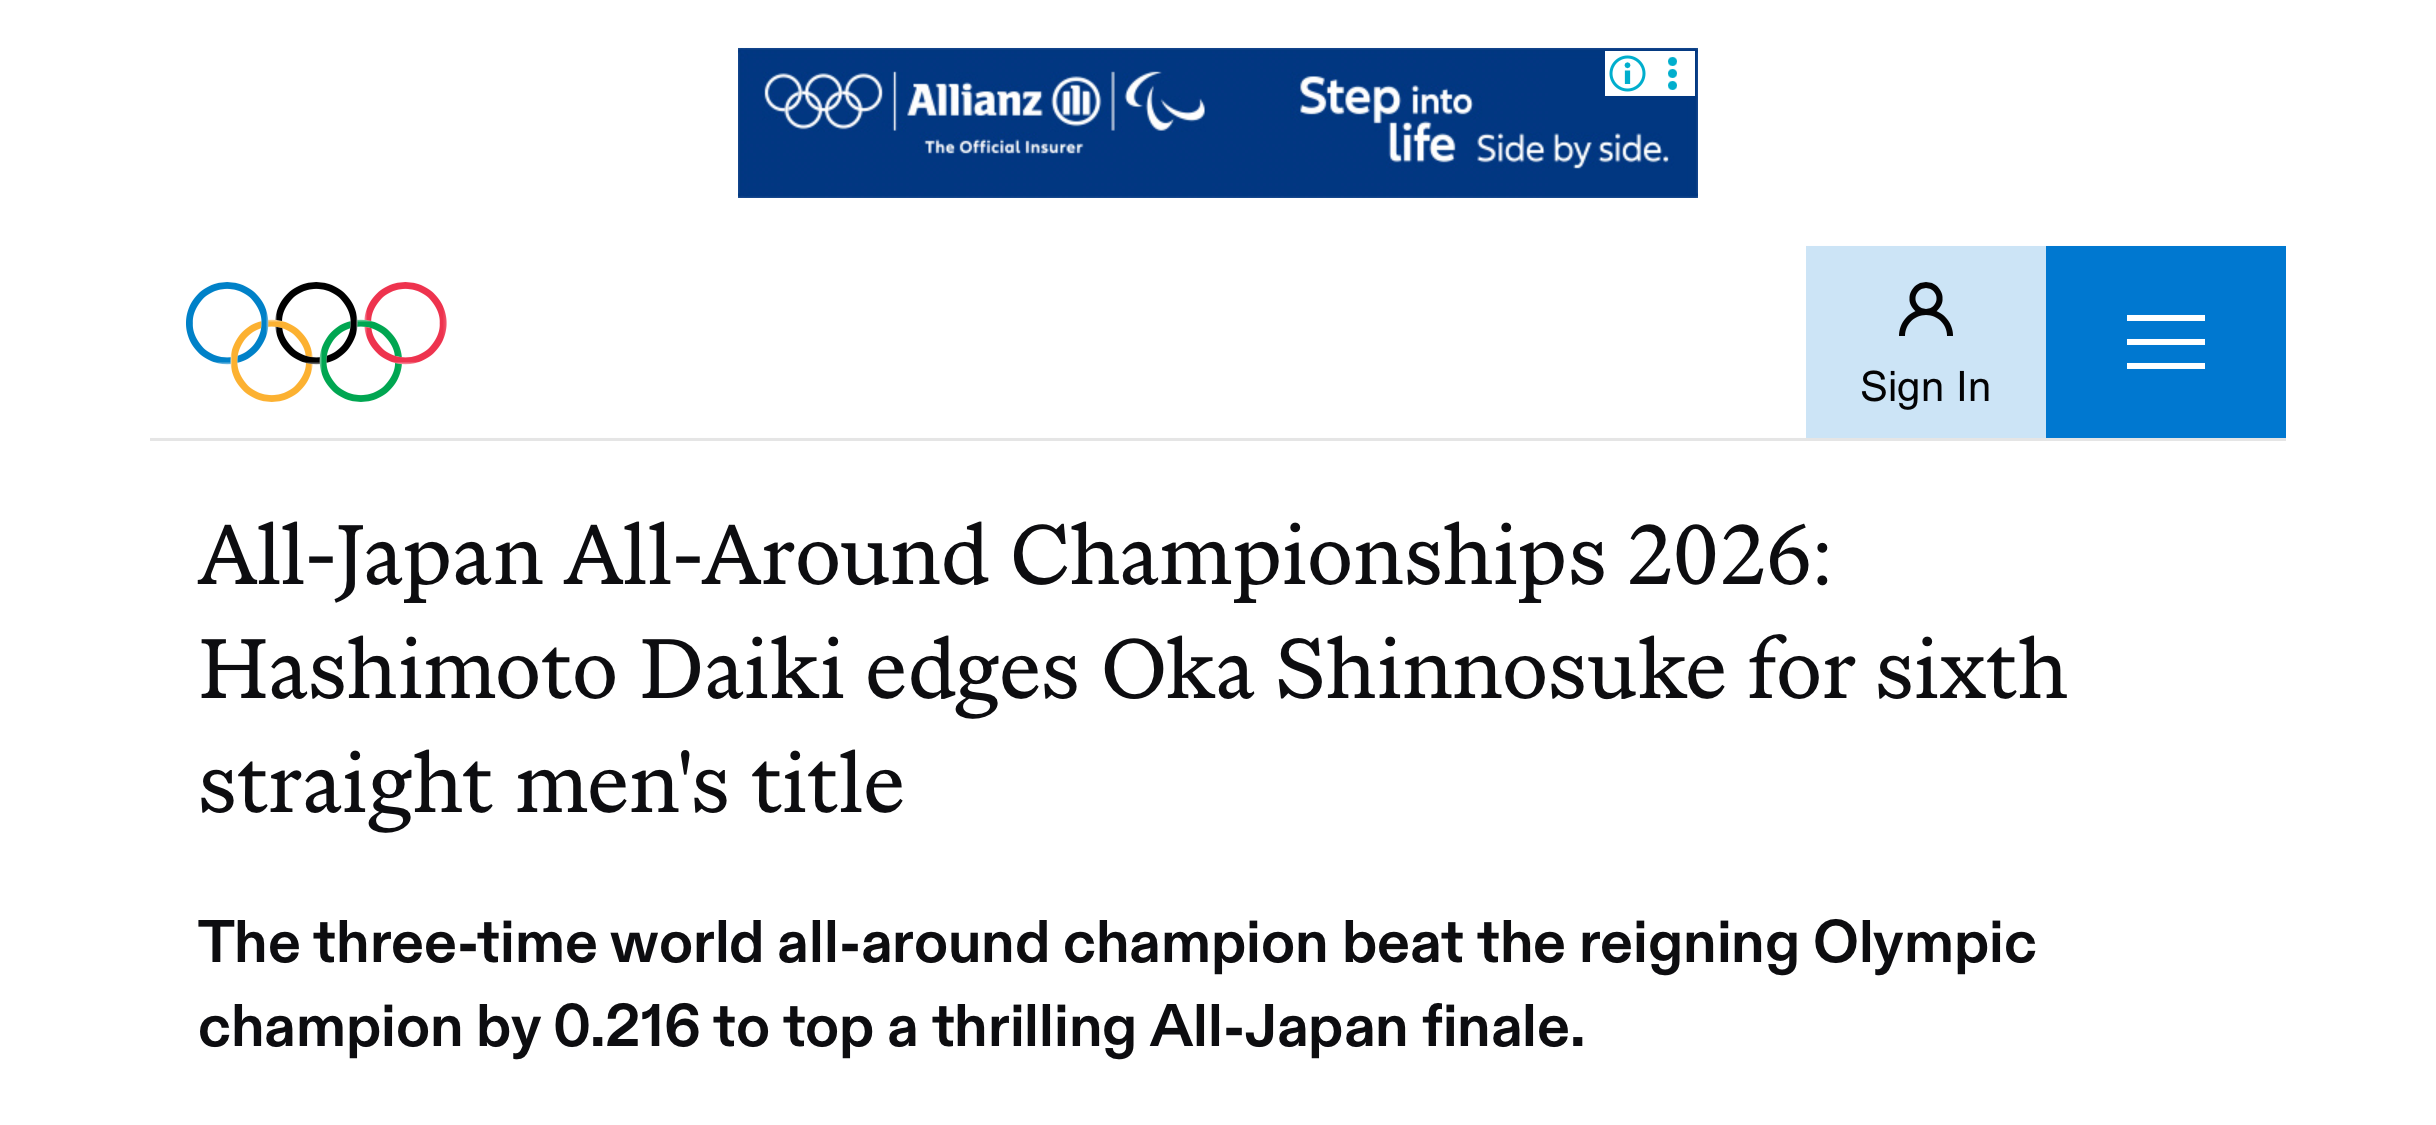Click the "0.216" margin in the summary

626,1027
